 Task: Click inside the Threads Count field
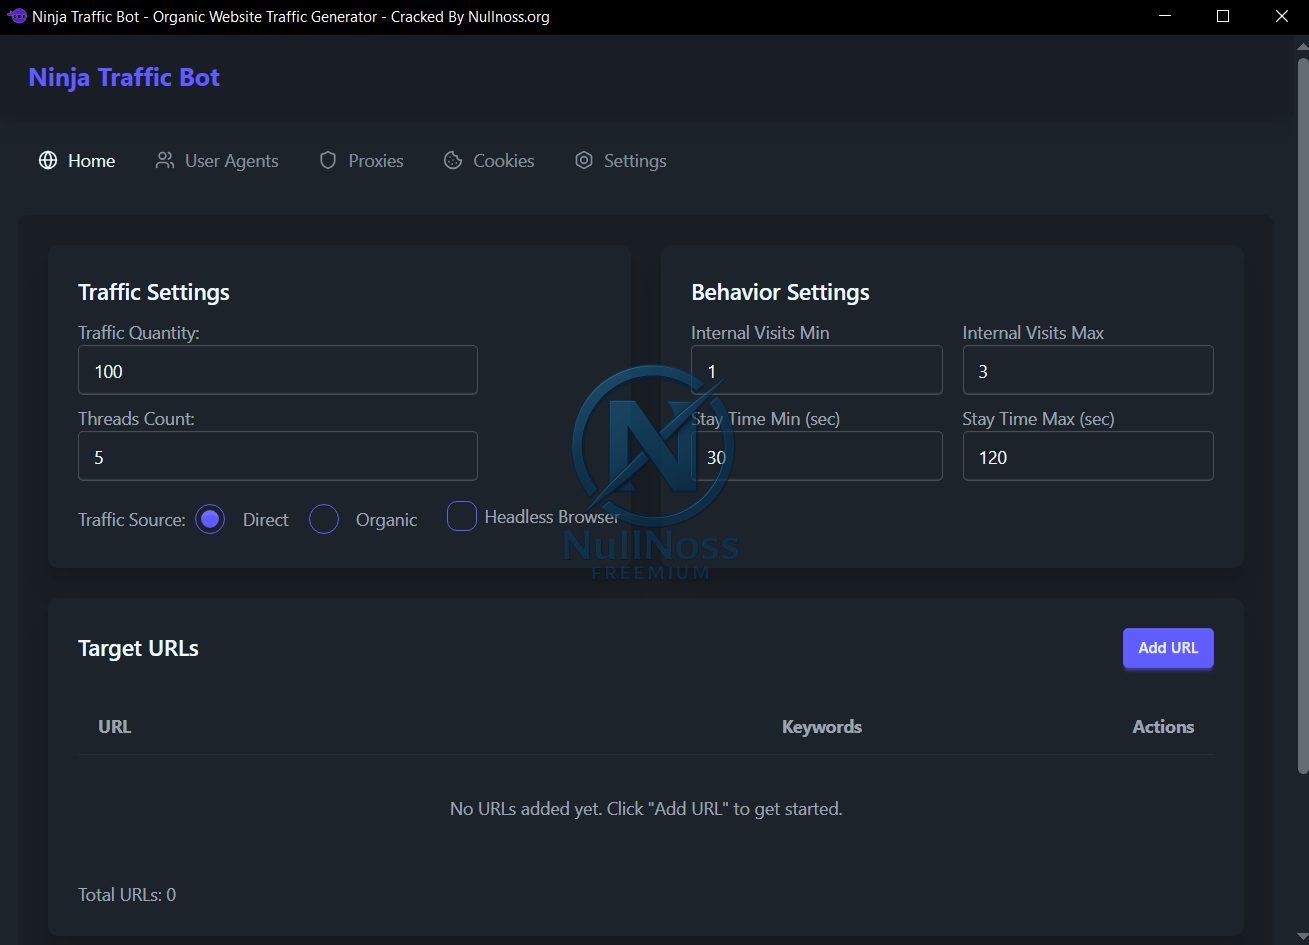pos(277,456)
